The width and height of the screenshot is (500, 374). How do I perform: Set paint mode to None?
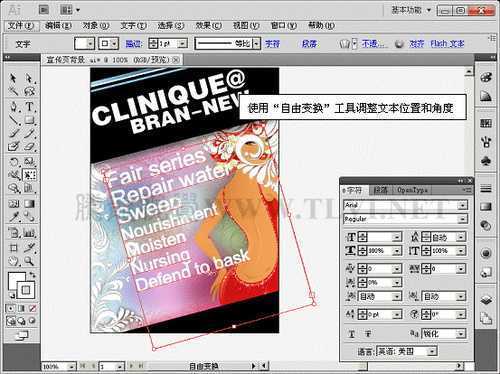point(32,308)
